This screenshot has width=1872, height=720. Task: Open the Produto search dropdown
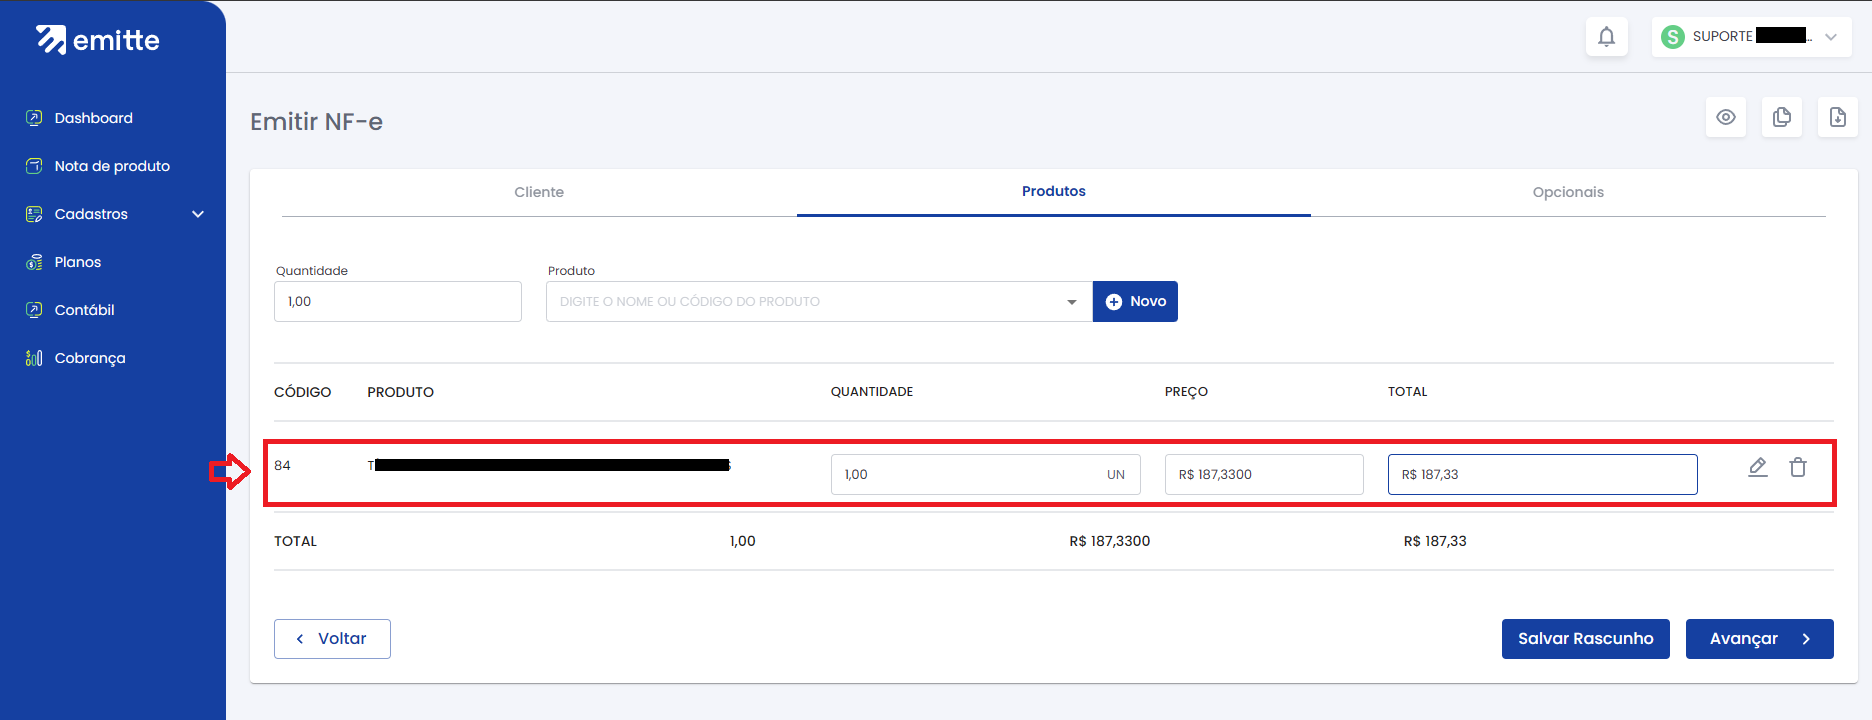point(818,301)
